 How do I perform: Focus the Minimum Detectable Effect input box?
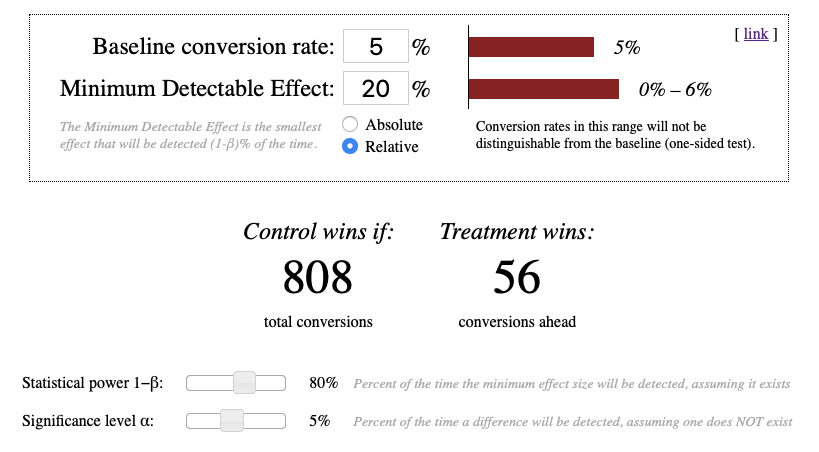pyautogui.click(x=375, y=89)
